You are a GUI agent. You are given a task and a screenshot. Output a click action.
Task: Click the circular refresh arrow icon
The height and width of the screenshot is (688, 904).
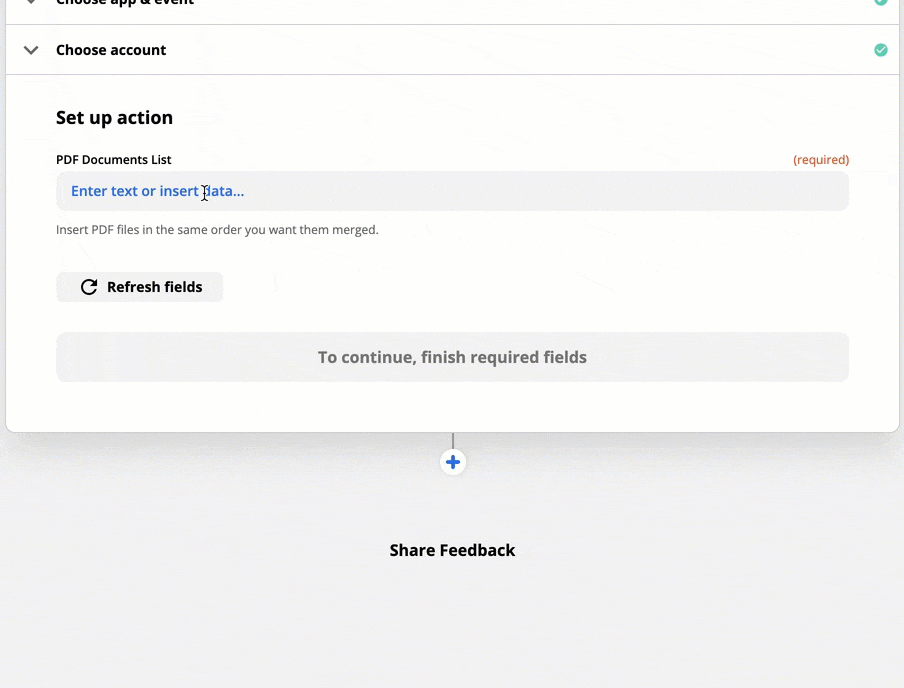89,287
